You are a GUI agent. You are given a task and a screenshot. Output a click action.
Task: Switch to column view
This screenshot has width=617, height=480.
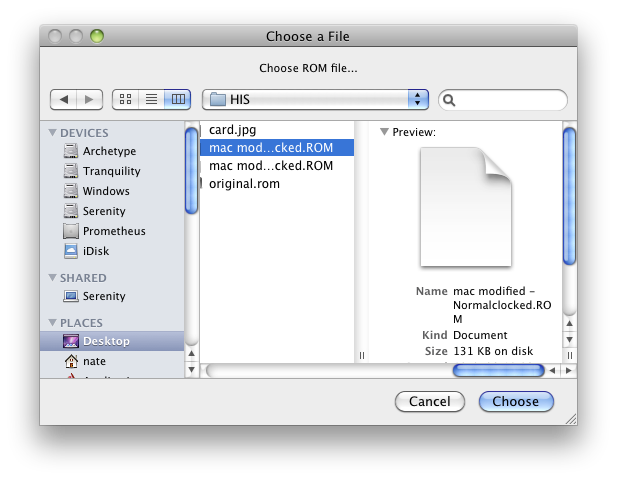click(178, 99)
